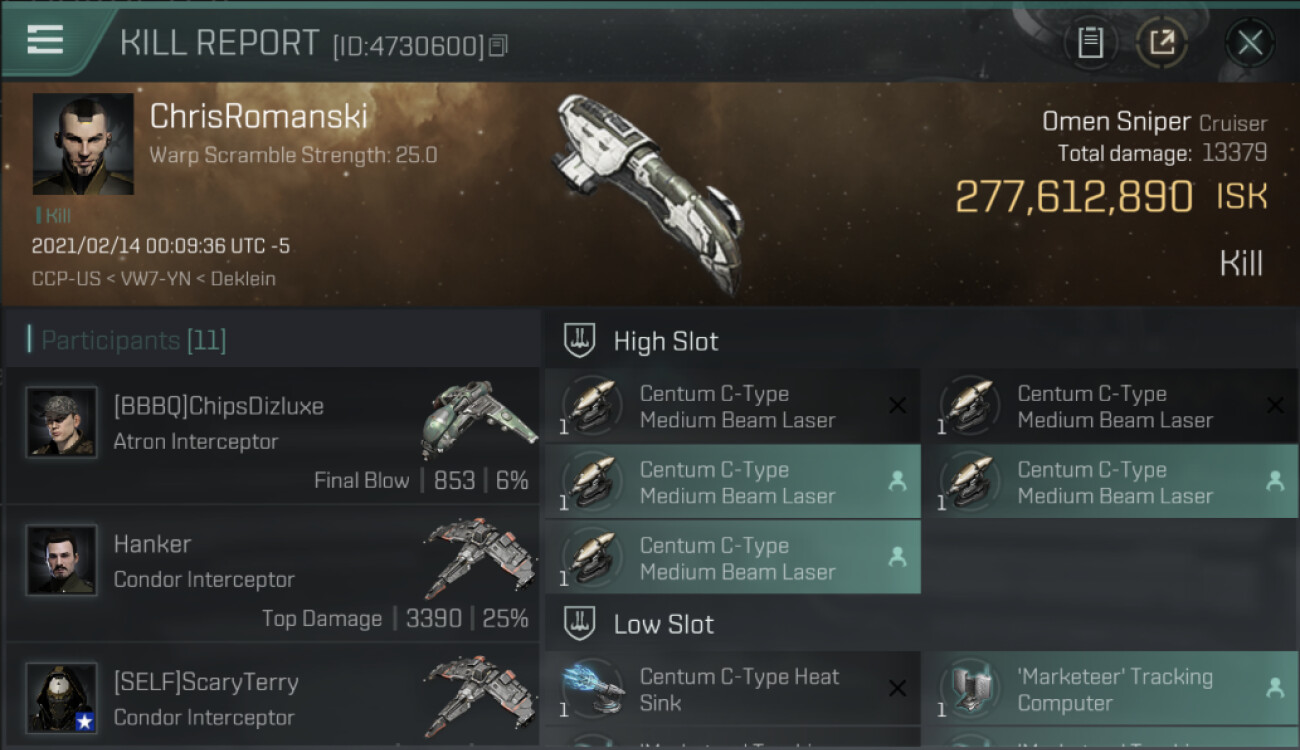The height and width of the screenshot is (750, 1300).
Task: Select 'Marketeer' Tracking Computer icon
Action: [x=969, y=690]
